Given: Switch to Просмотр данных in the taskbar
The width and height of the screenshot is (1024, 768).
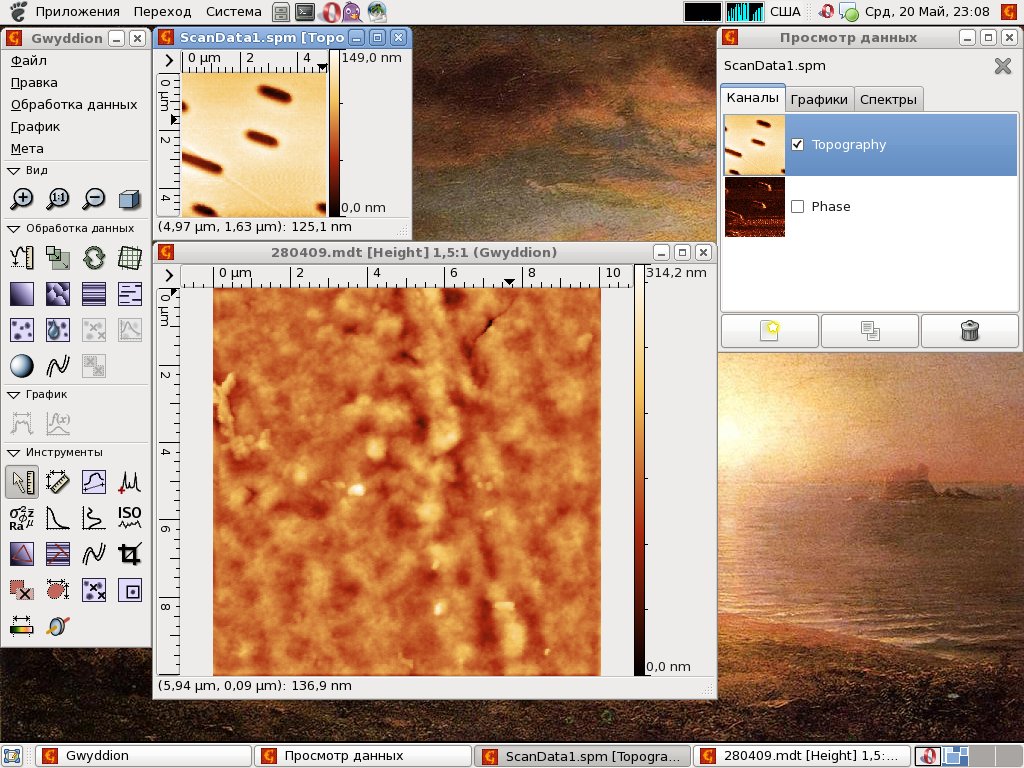Looking at the screenshot, I should (362, 756).
